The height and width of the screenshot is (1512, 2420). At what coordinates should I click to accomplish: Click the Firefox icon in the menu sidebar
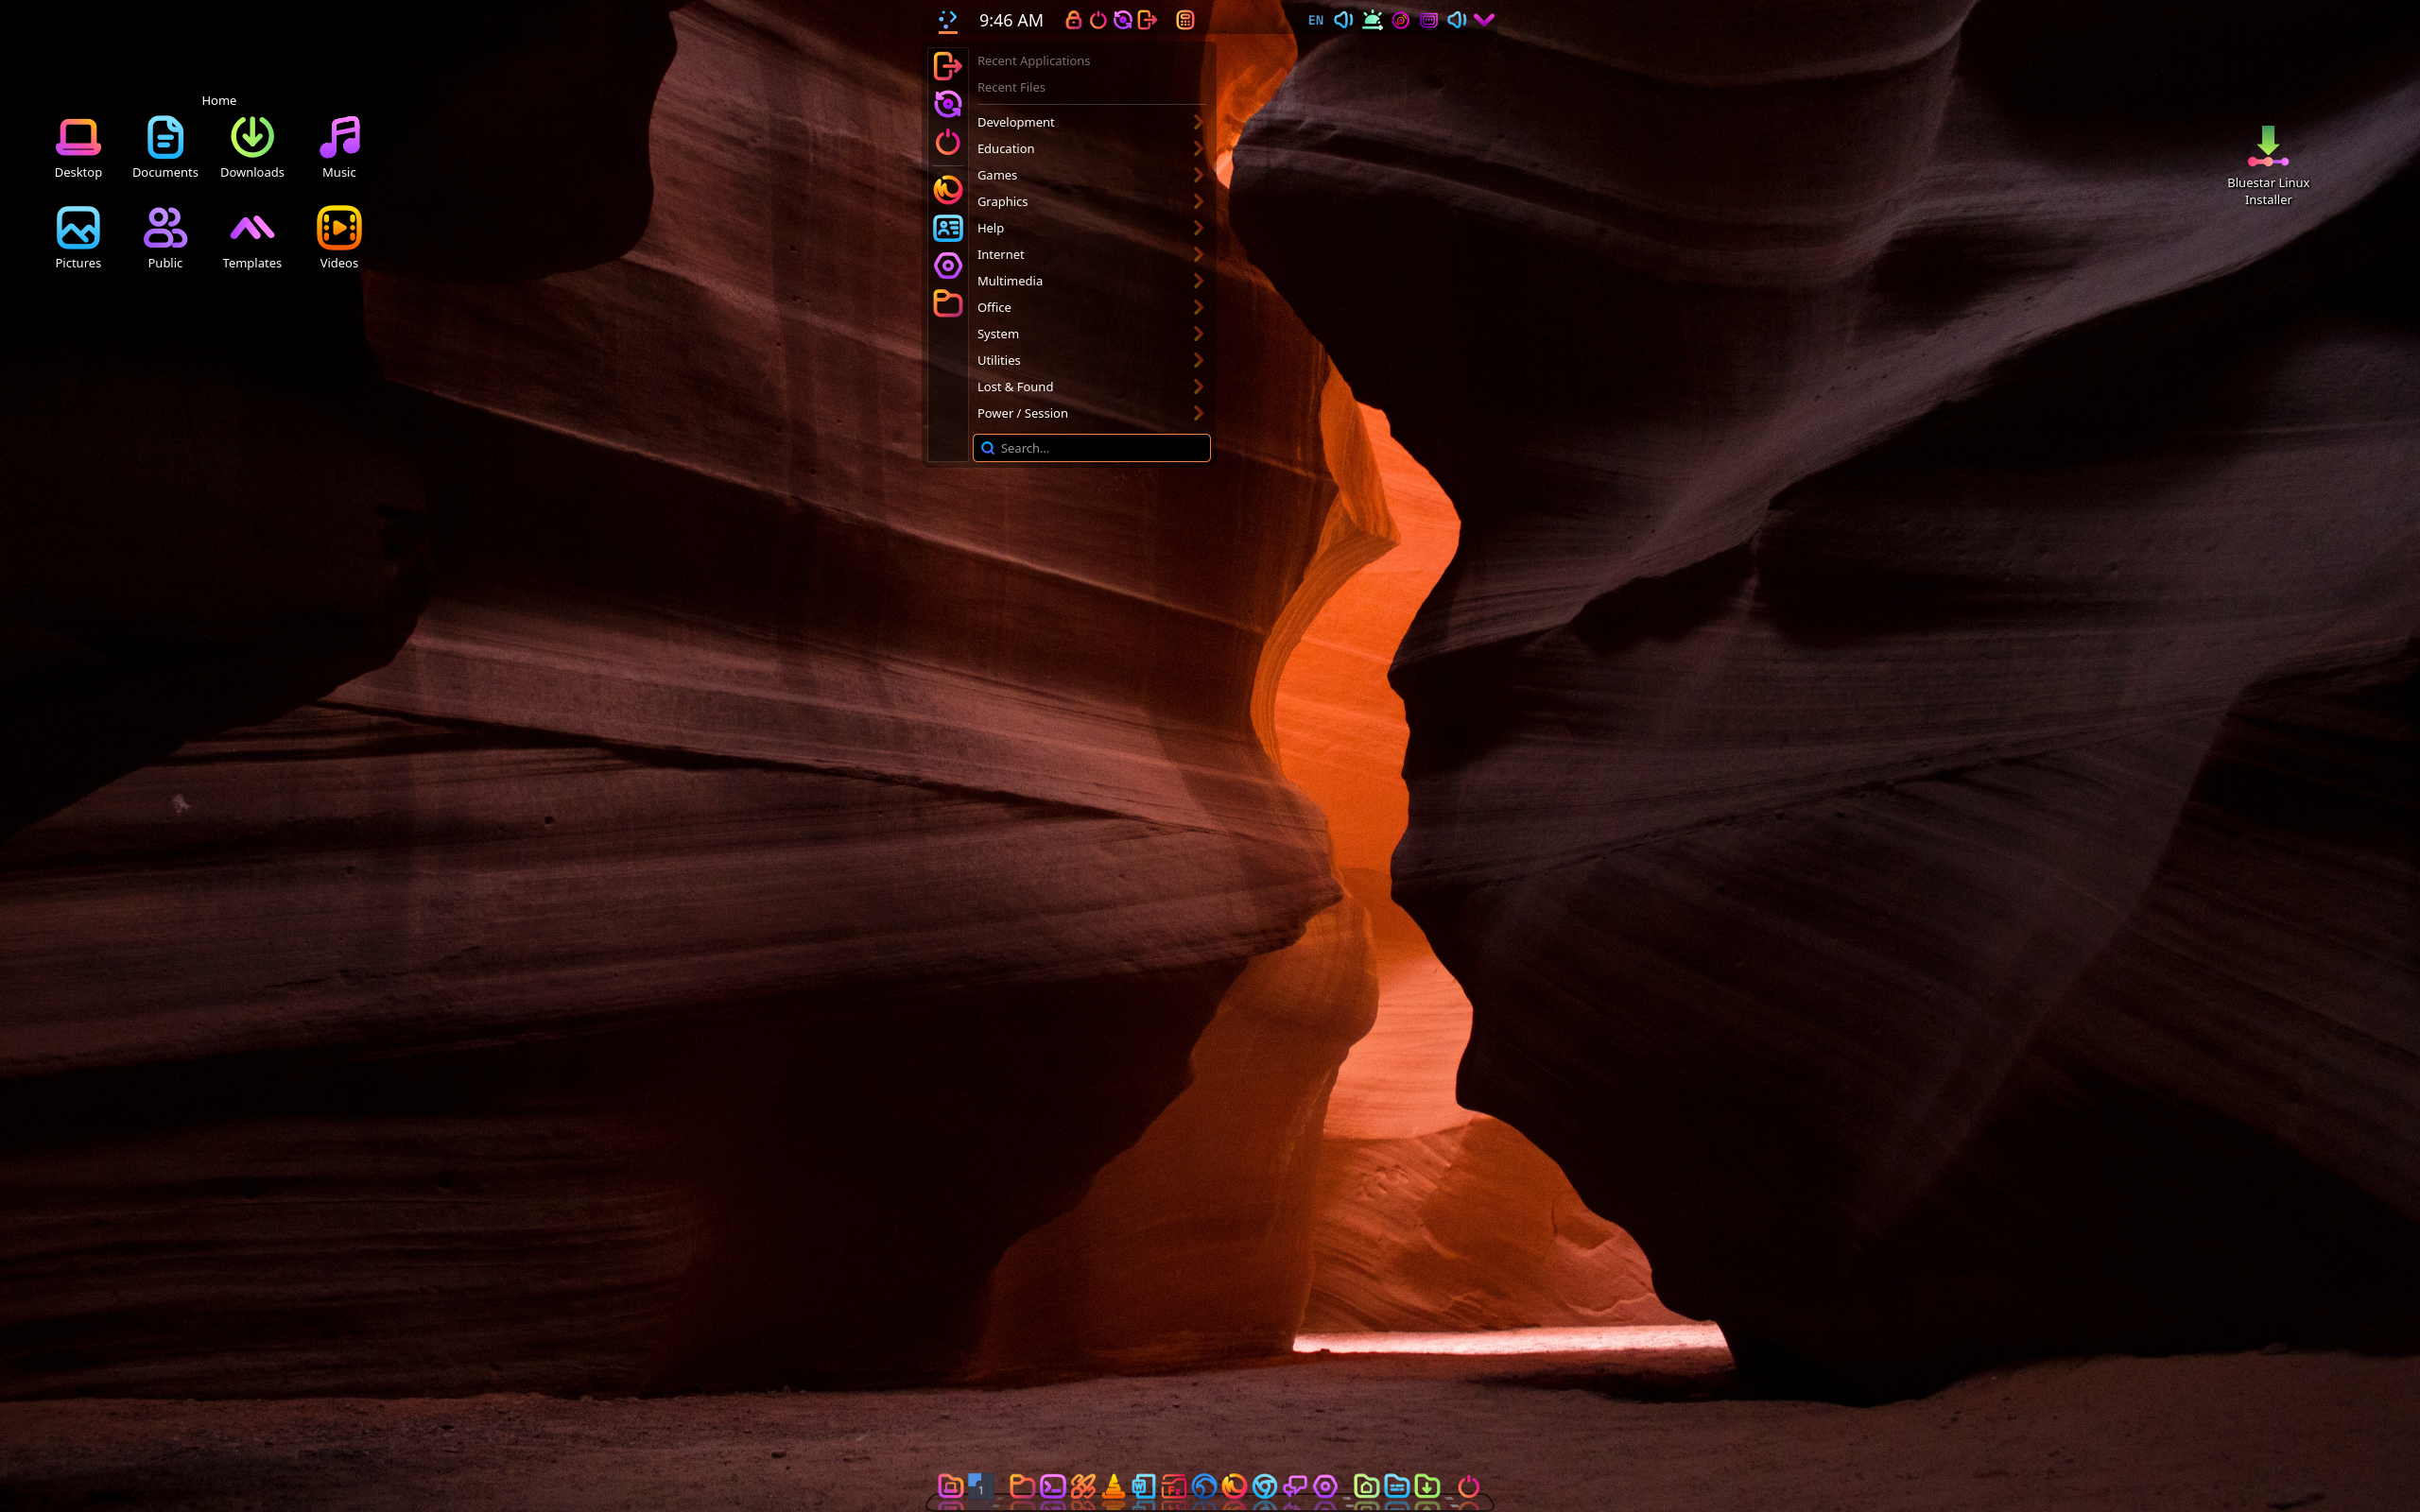click(947, 189)
